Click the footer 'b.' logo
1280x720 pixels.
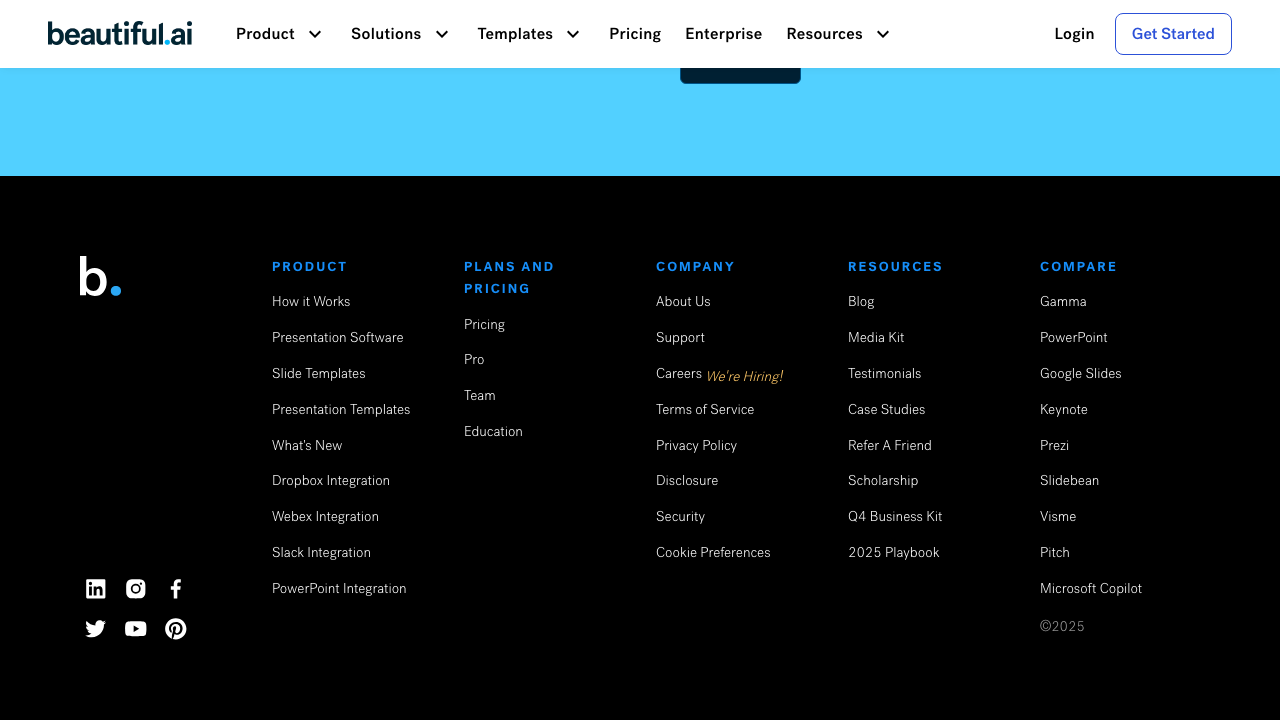coord(100,277)
